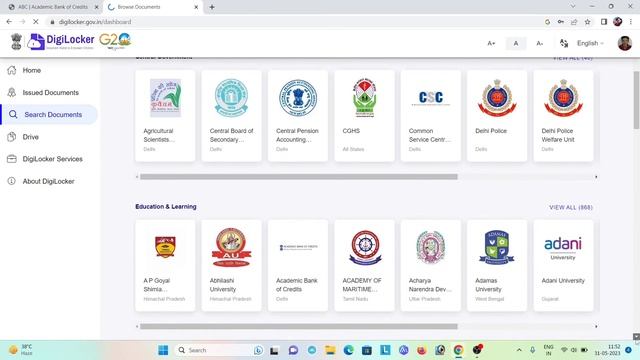Open Agricultural Scientists card
This screenshot has width=640, height=360.
(165, 116)
